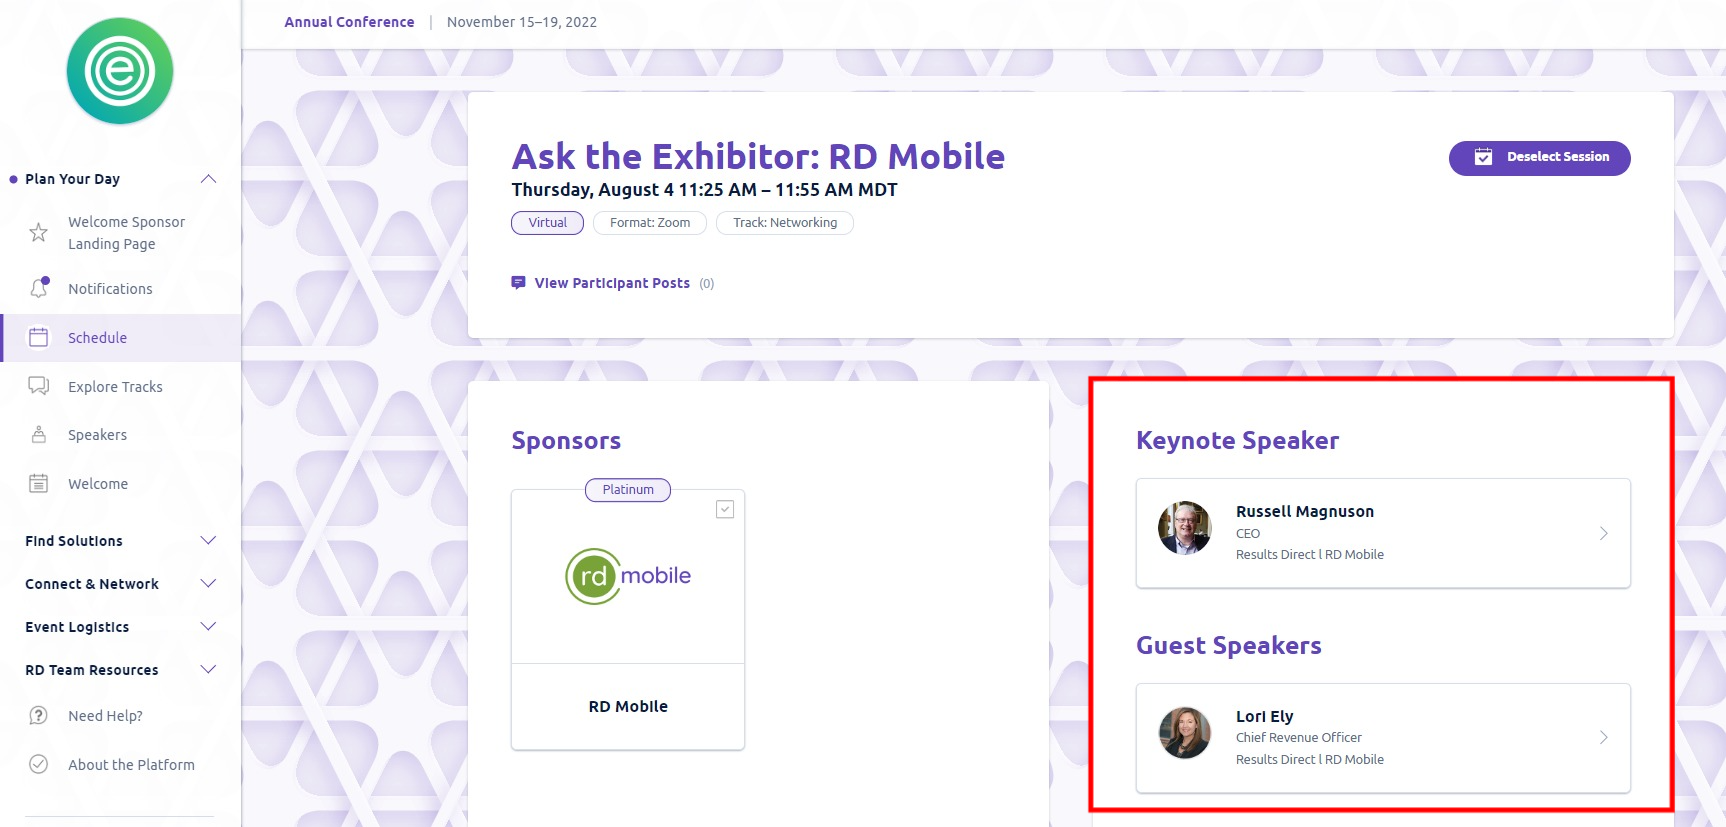This screenshot has width=1726, height=827.
Task: Click the Welcome page icon
Action: click(38, 483)
